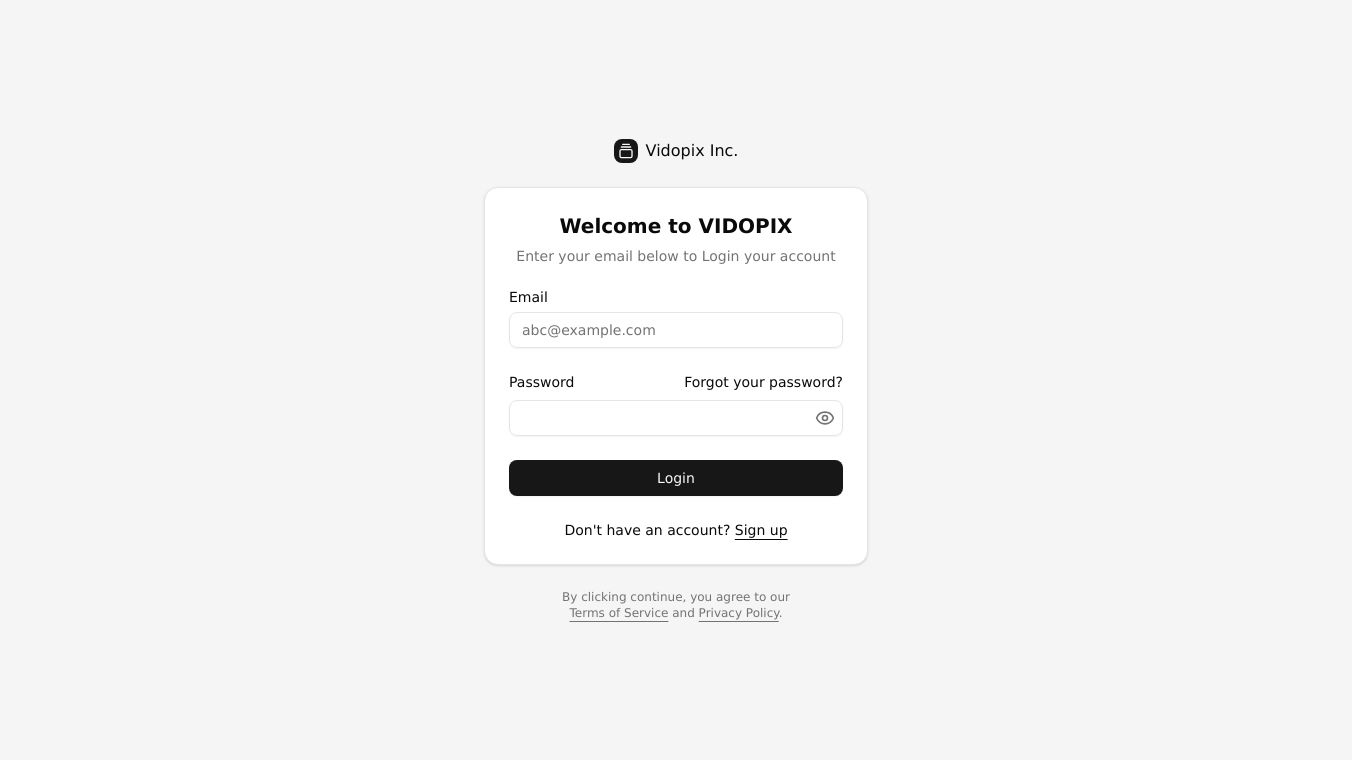This screenshot has height=760, width=1352.
Task: View the Privacy Policy link
Action: (739, 613)
